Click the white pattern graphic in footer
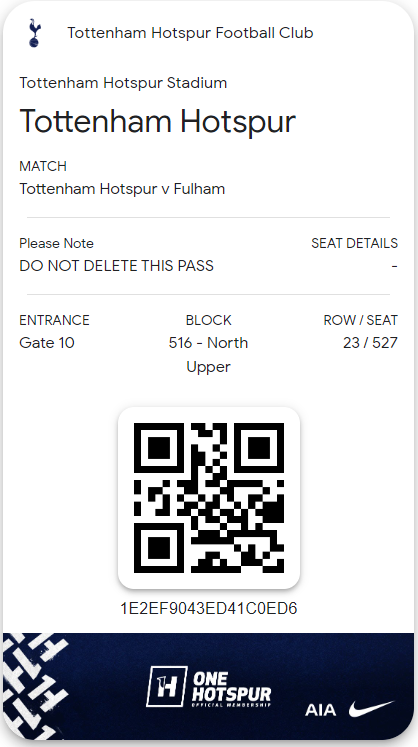The width and height of the screenshot is (418, 747). point(35,685)
